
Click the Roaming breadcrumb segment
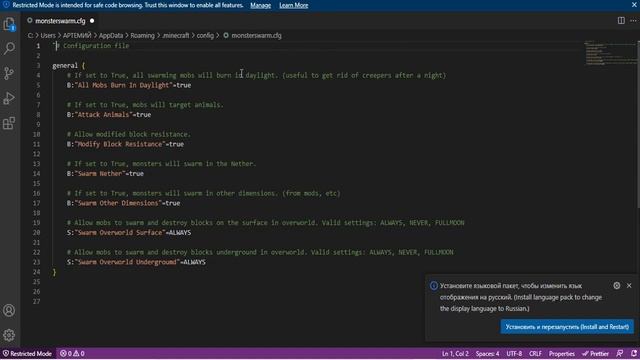tap(142, 36)
